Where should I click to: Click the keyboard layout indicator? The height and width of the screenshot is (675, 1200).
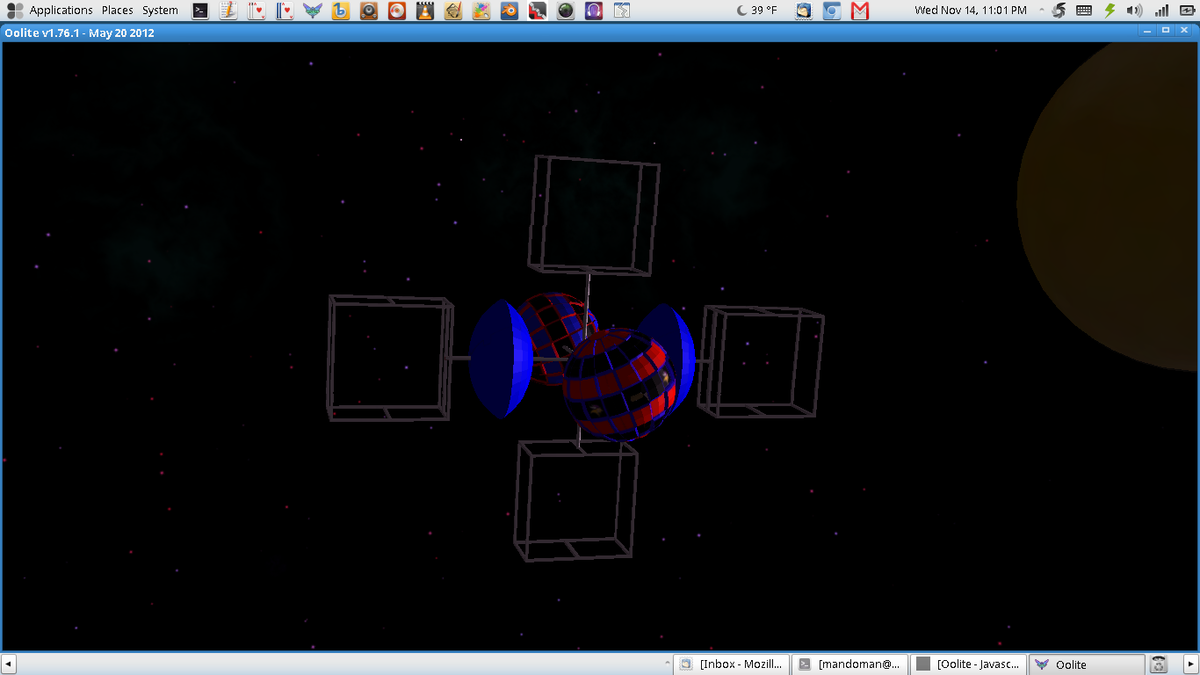pyautogui.click(x=1084, y=11)
